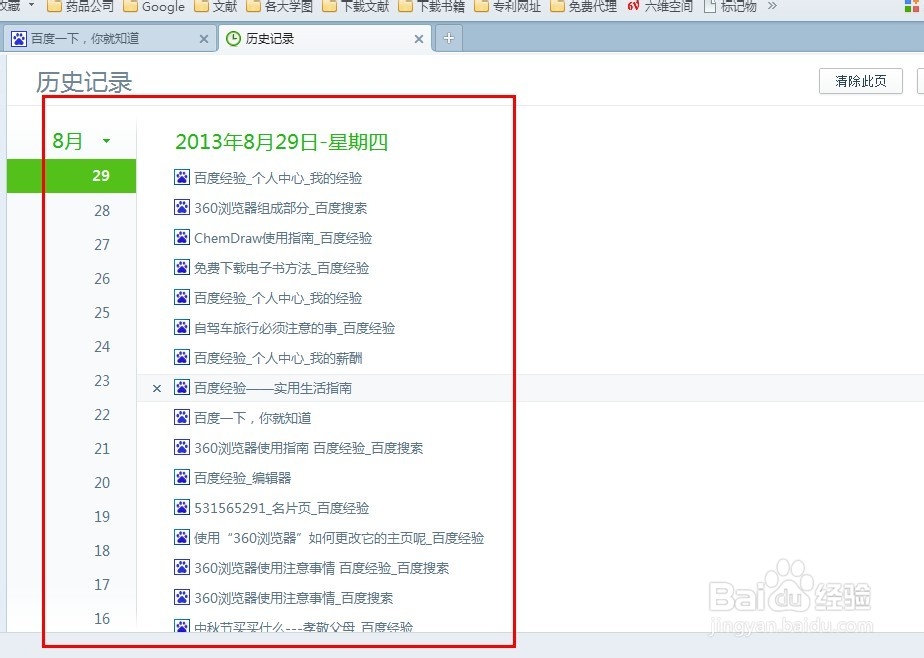Click the Baidu icon beside 免费下载电子书方法
Screen dimensions: 924x658
point(182,267)
